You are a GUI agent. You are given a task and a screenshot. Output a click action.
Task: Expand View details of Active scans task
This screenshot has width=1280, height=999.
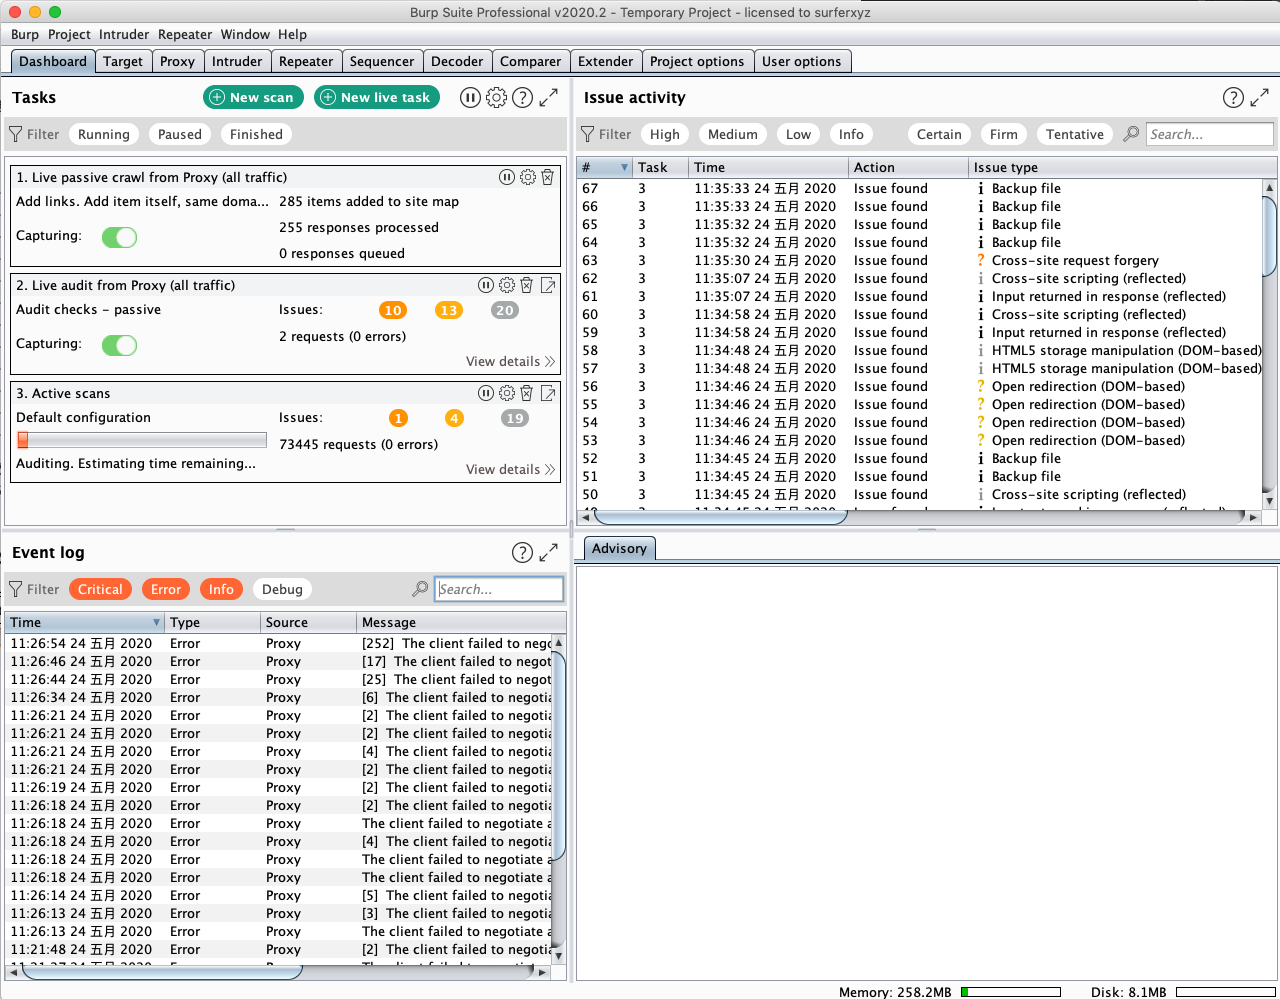click(x=510, y=469)
